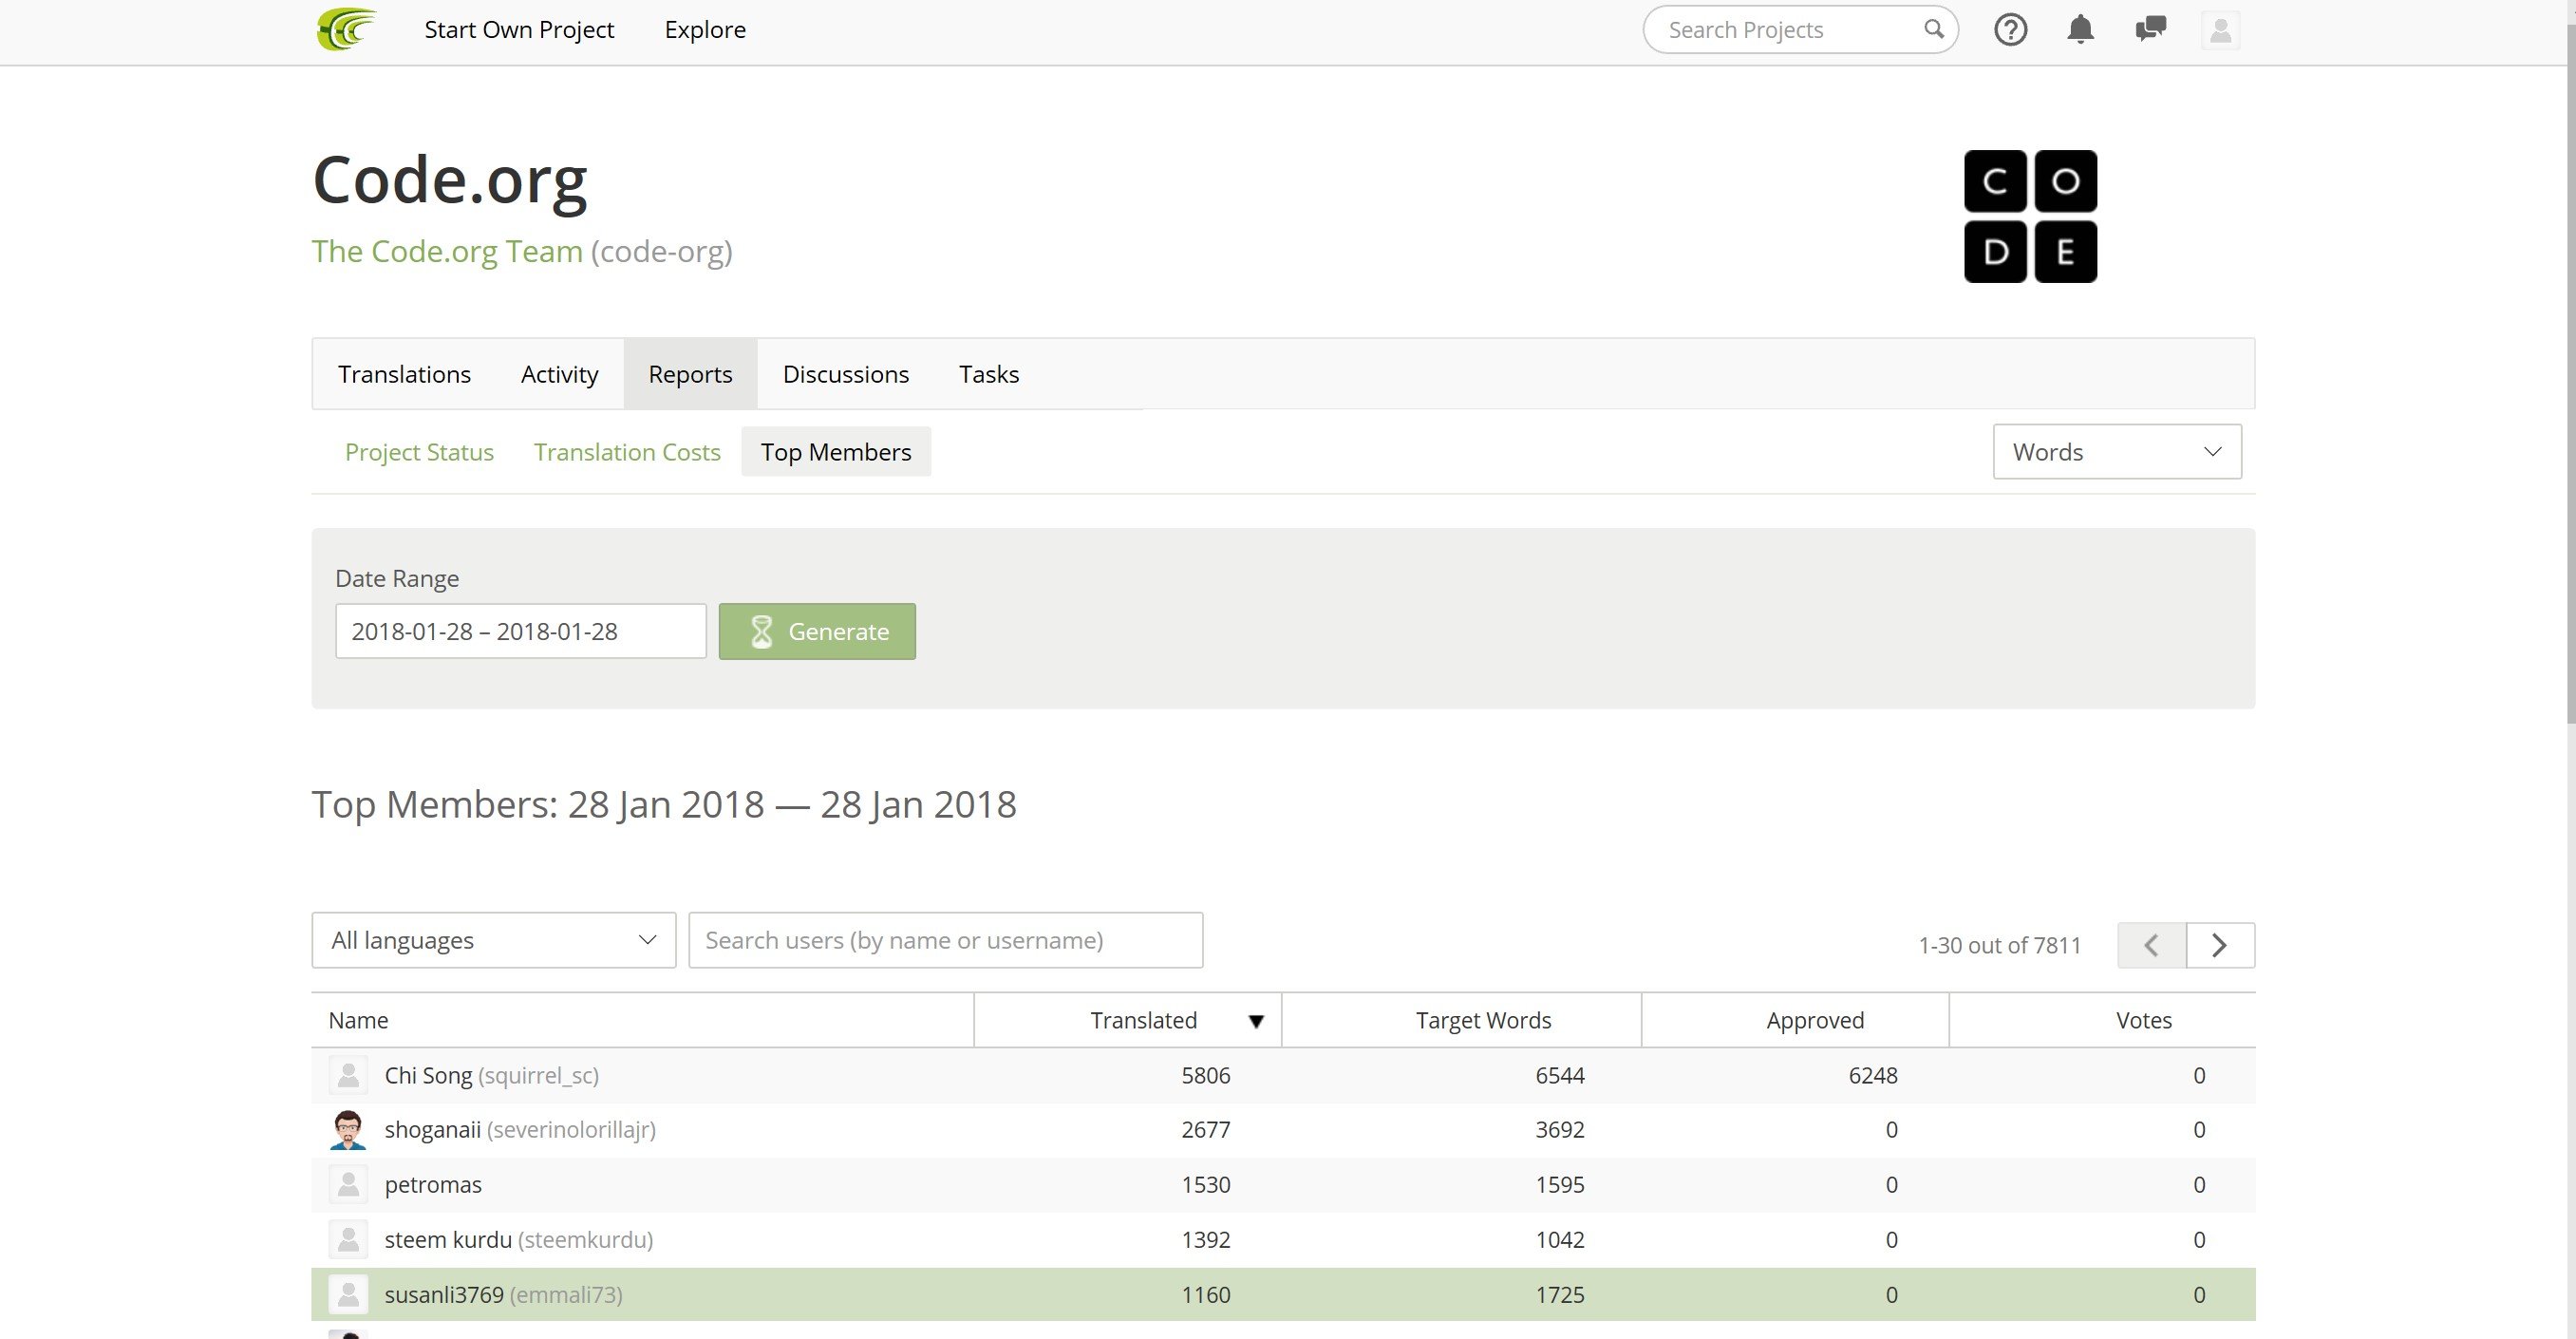The width and height of the screenshot is (2576, 1339).
Task: Open susanli3769 (emmali73) member name
Action: (503, 1295)
